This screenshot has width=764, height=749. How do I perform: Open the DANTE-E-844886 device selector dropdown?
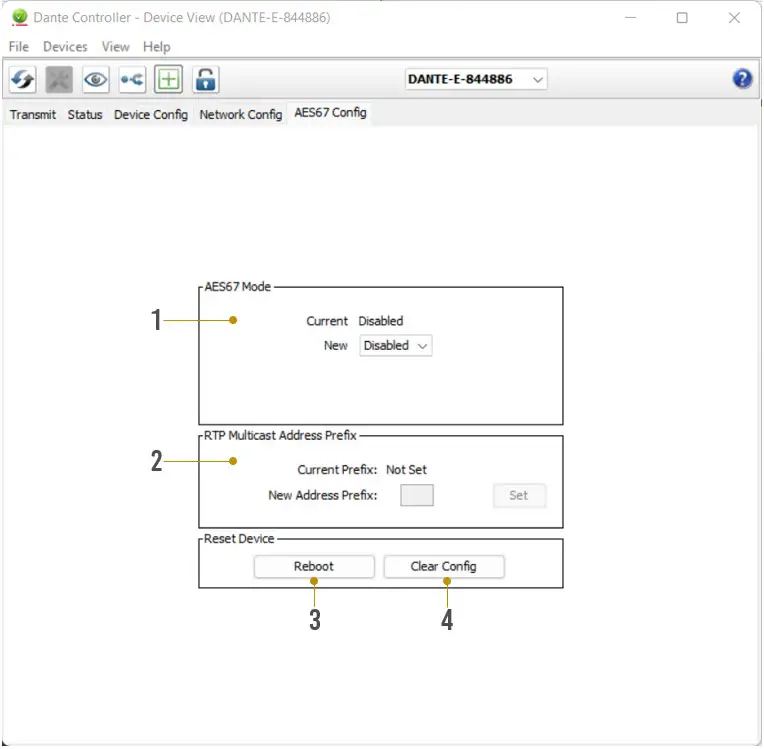pos(476,79)
